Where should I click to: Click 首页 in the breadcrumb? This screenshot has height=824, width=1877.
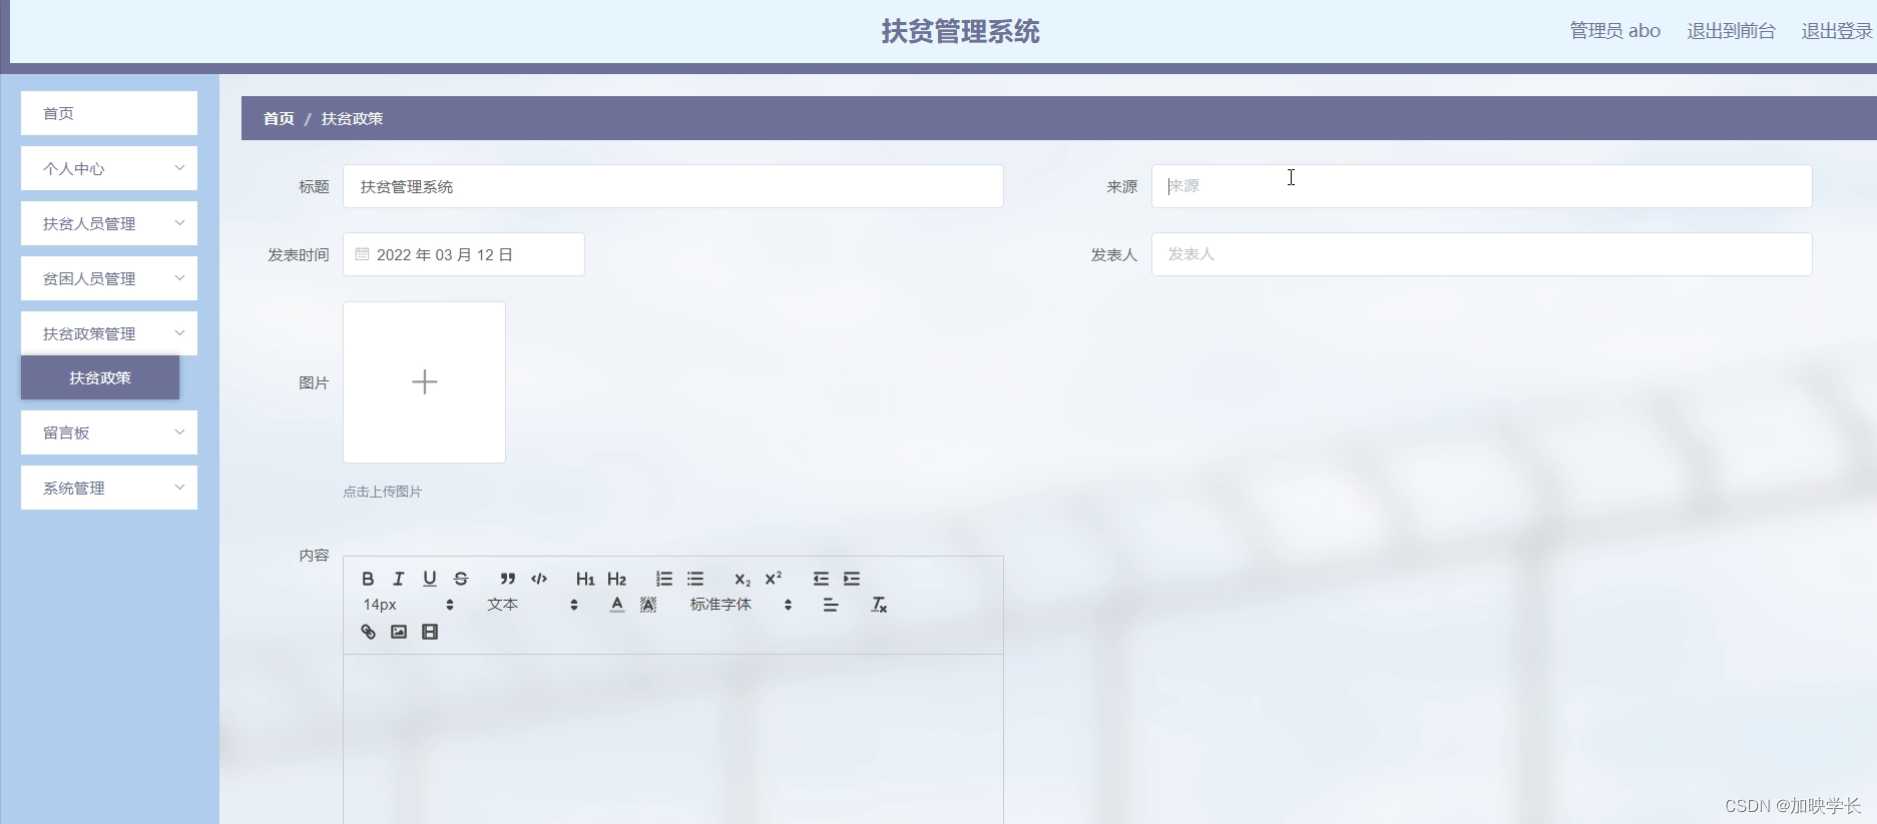[278, 119]
